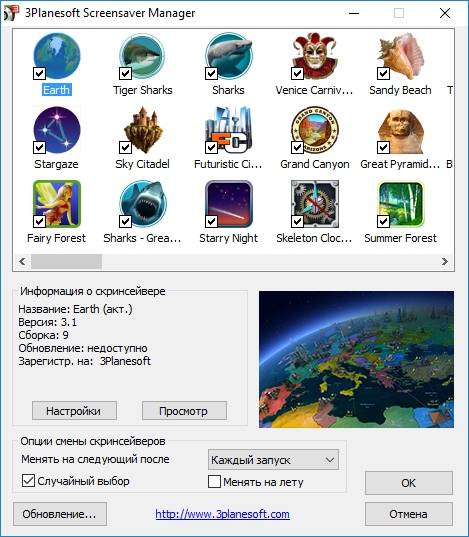Screen dimensions: 469x537
Task: Minimize the Screensaver Manager window
Action: [354, 13]
